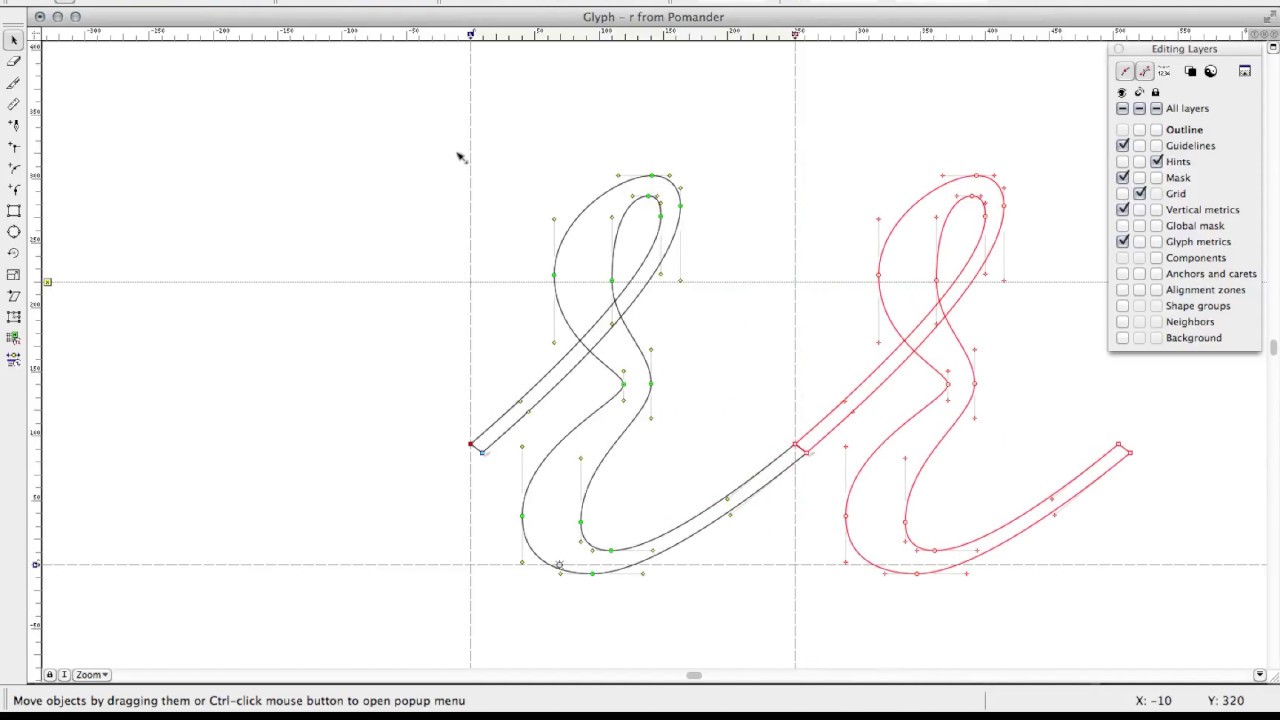Viewport: 1280px width, 720px height.
Task: Open the Zoom dropdown
Action: pyautogui.click(x=91, y=675)
